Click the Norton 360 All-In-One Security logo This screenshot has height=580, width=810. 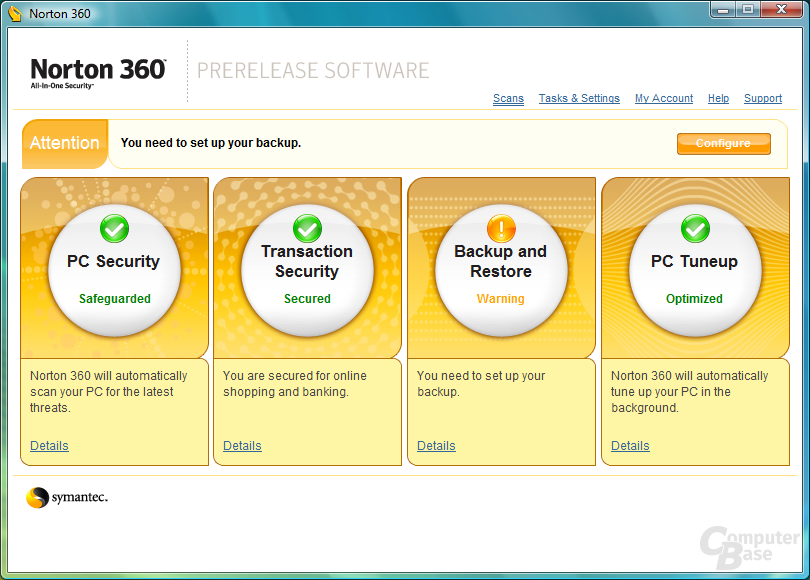pos(98,73)
